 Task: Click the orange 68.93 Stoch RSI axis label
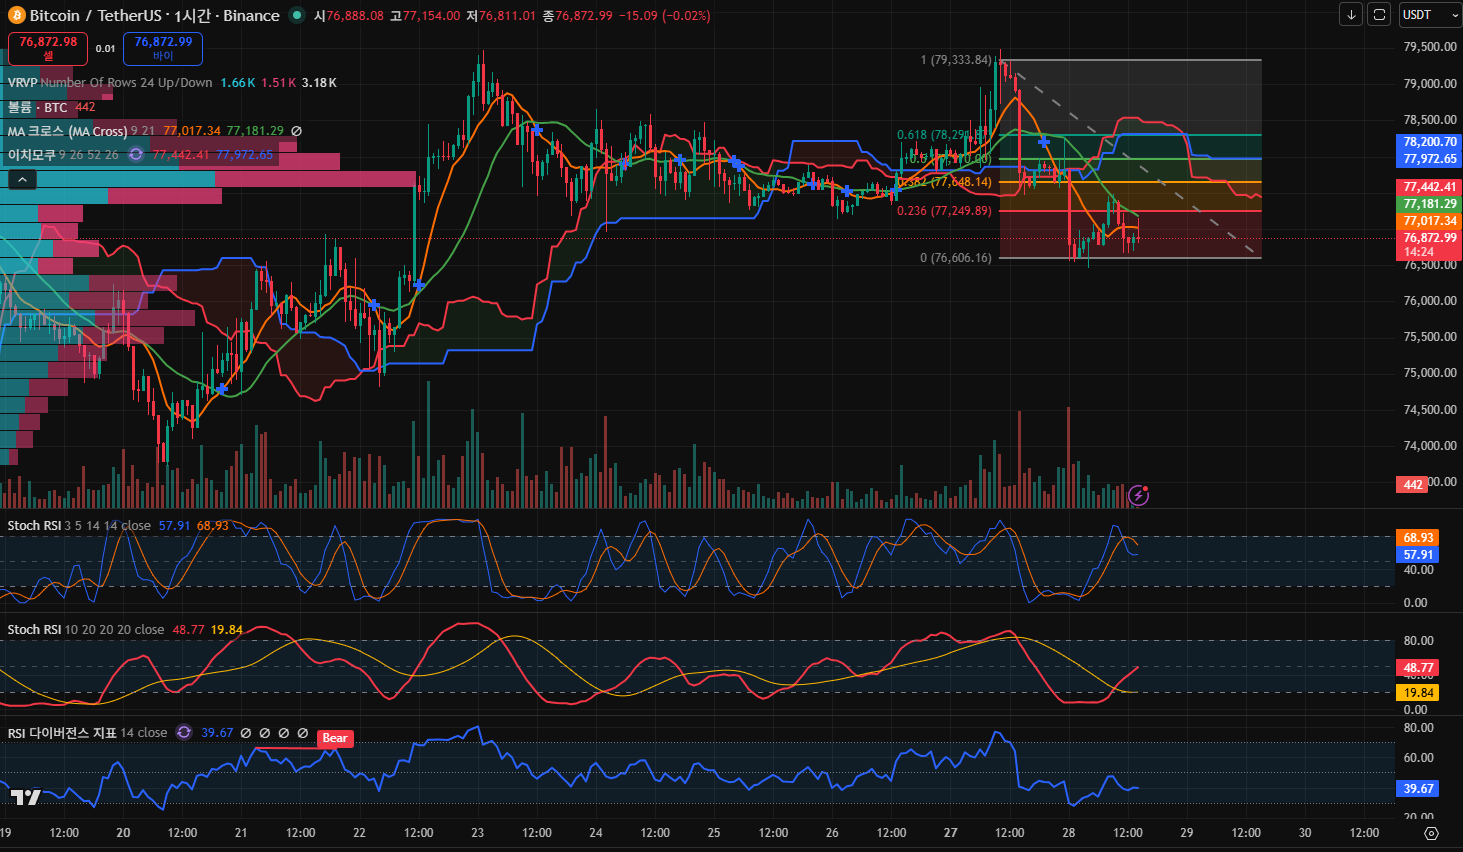[x=1418, y=538]
